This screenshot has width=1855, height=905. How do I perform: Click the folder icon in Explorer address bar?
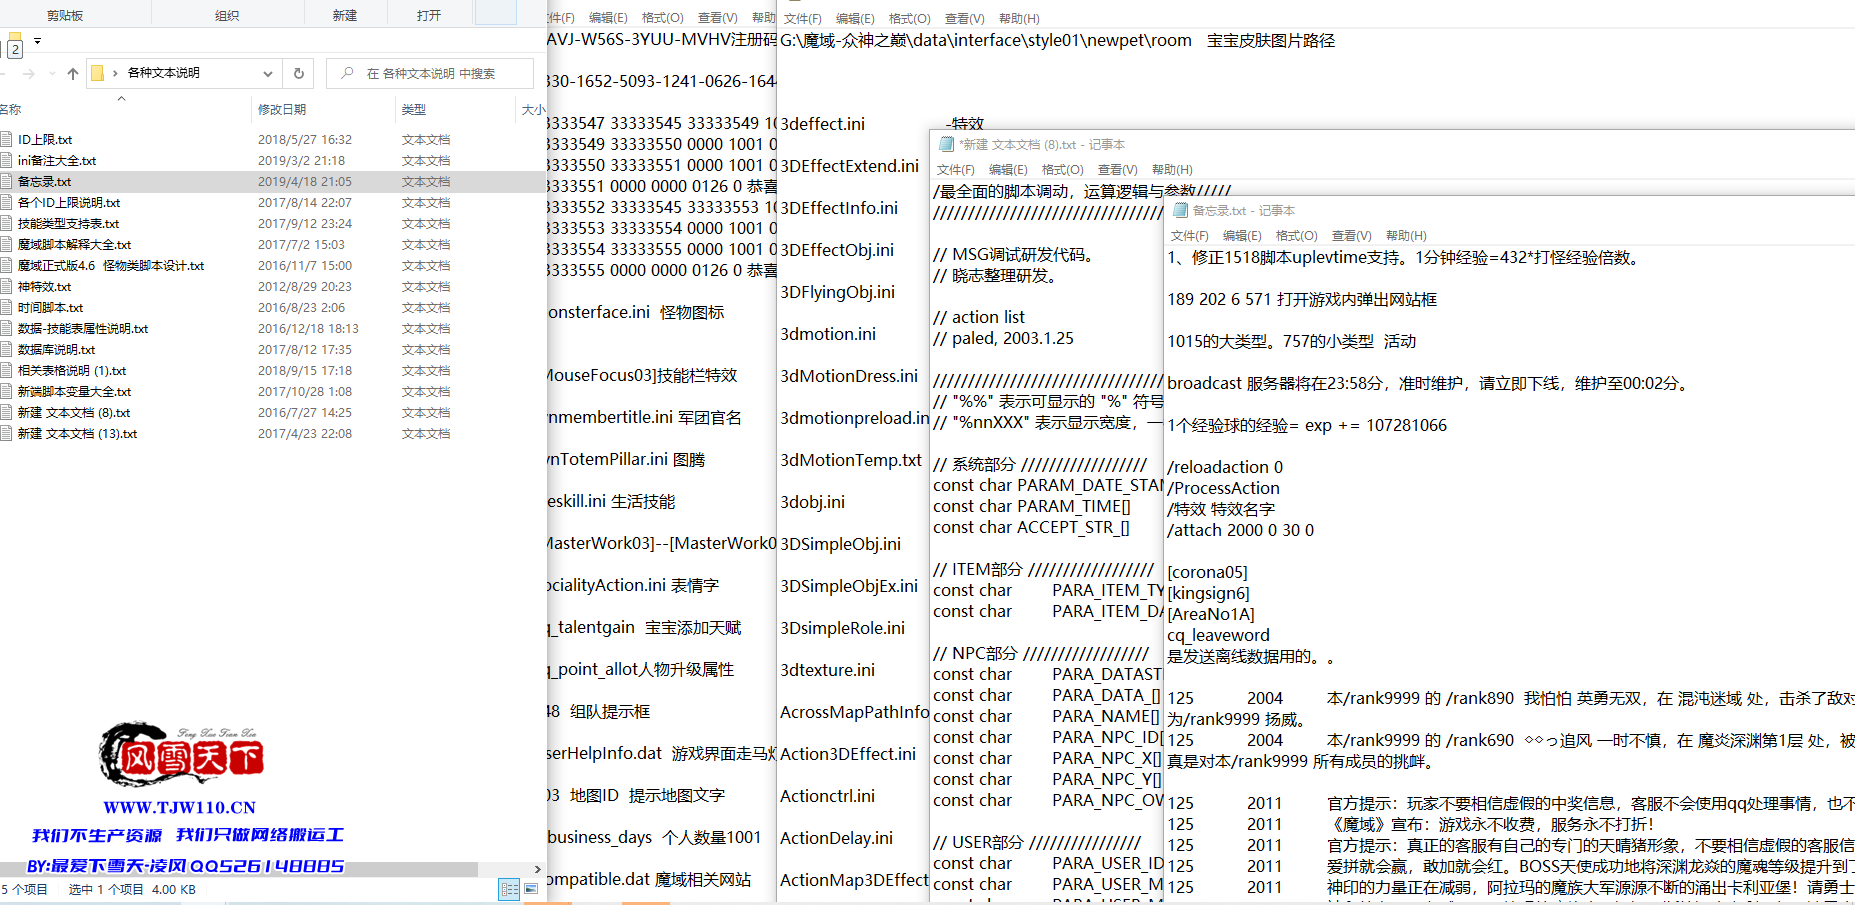(x=97, y=73)
